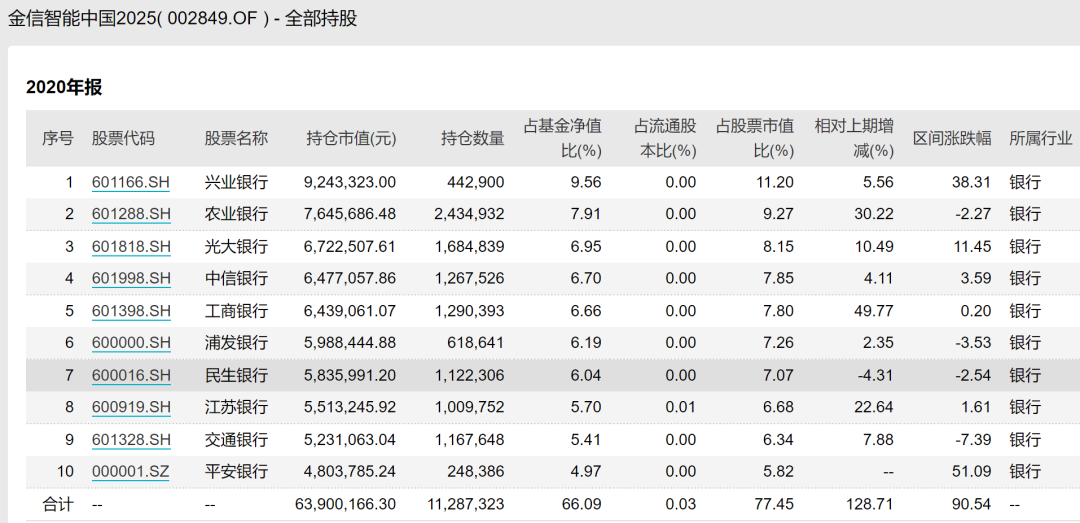Image resolution: width=1080 pixels, height=523 pixels.
Task: Open stock code link 601998.SH
Action: click(x=131, y=278)
